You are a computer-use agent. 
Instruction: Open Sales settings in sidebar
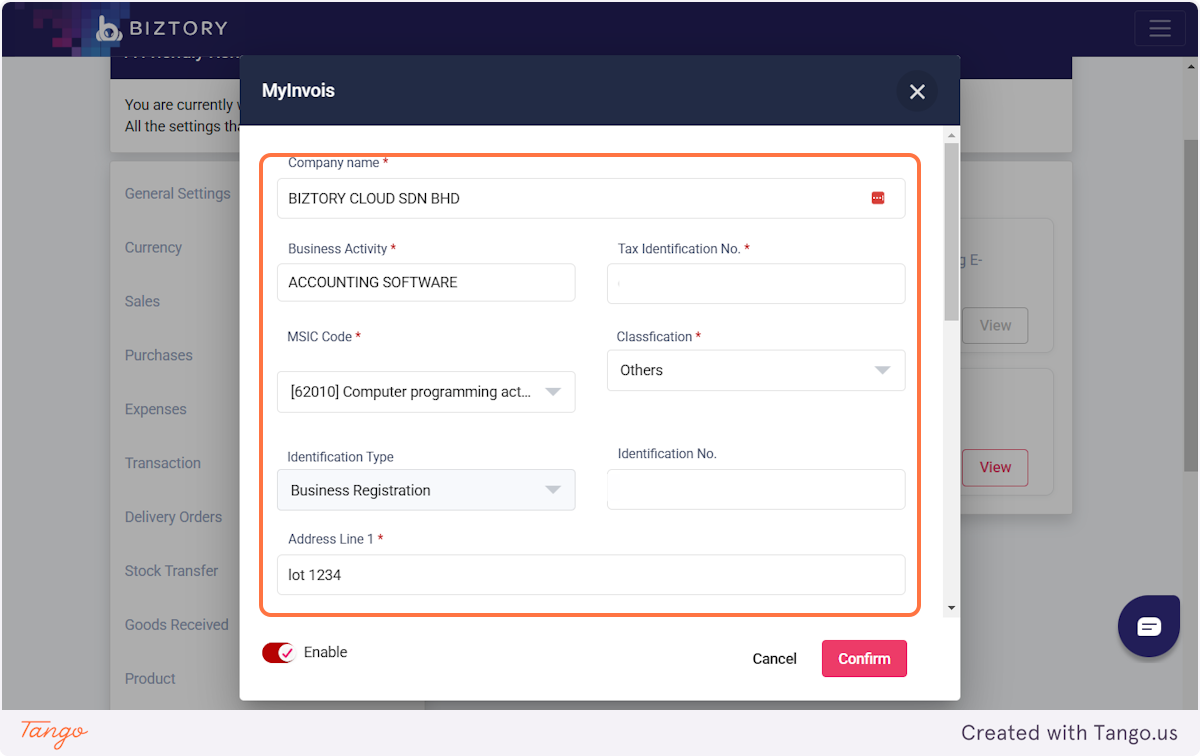pos(142,302)
